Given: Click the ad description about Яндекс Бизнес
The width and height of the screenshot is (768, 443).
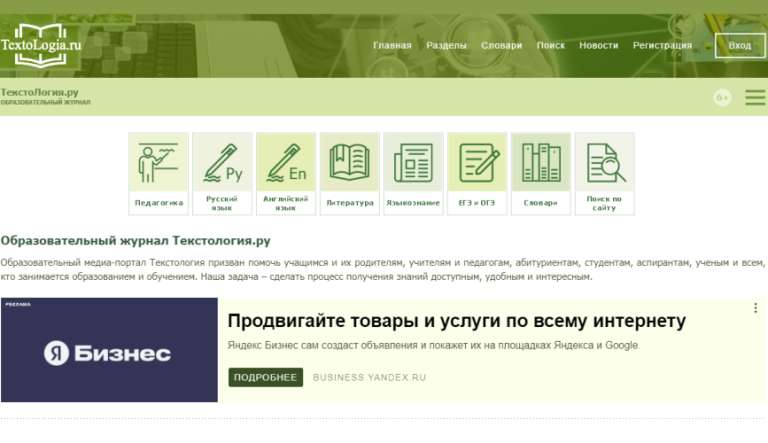Looking at the screenshot, I should 434,345.
